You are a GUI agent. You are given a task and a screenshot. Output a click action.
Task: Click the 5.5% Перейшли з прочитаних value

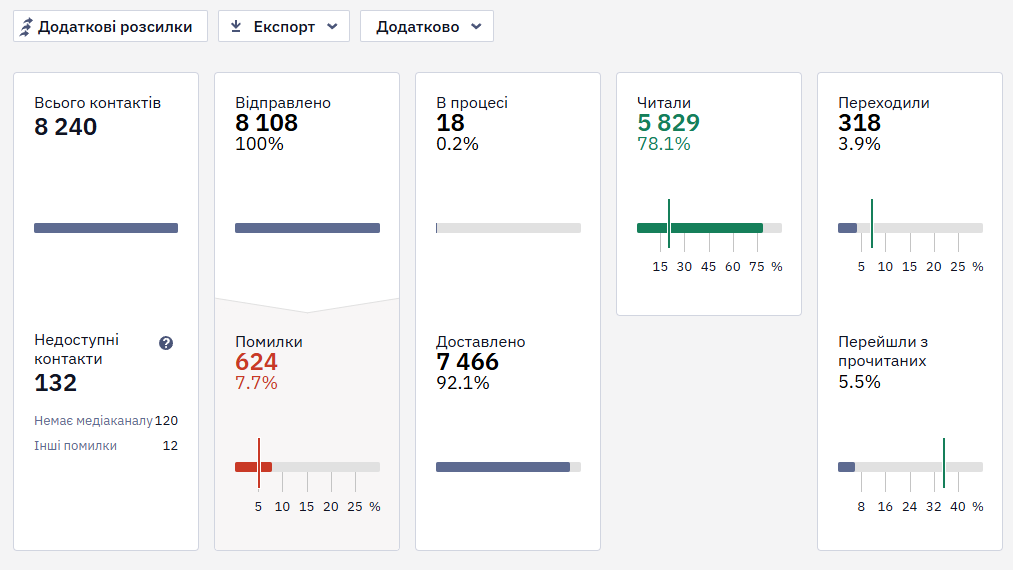click(x=859, y=382)
